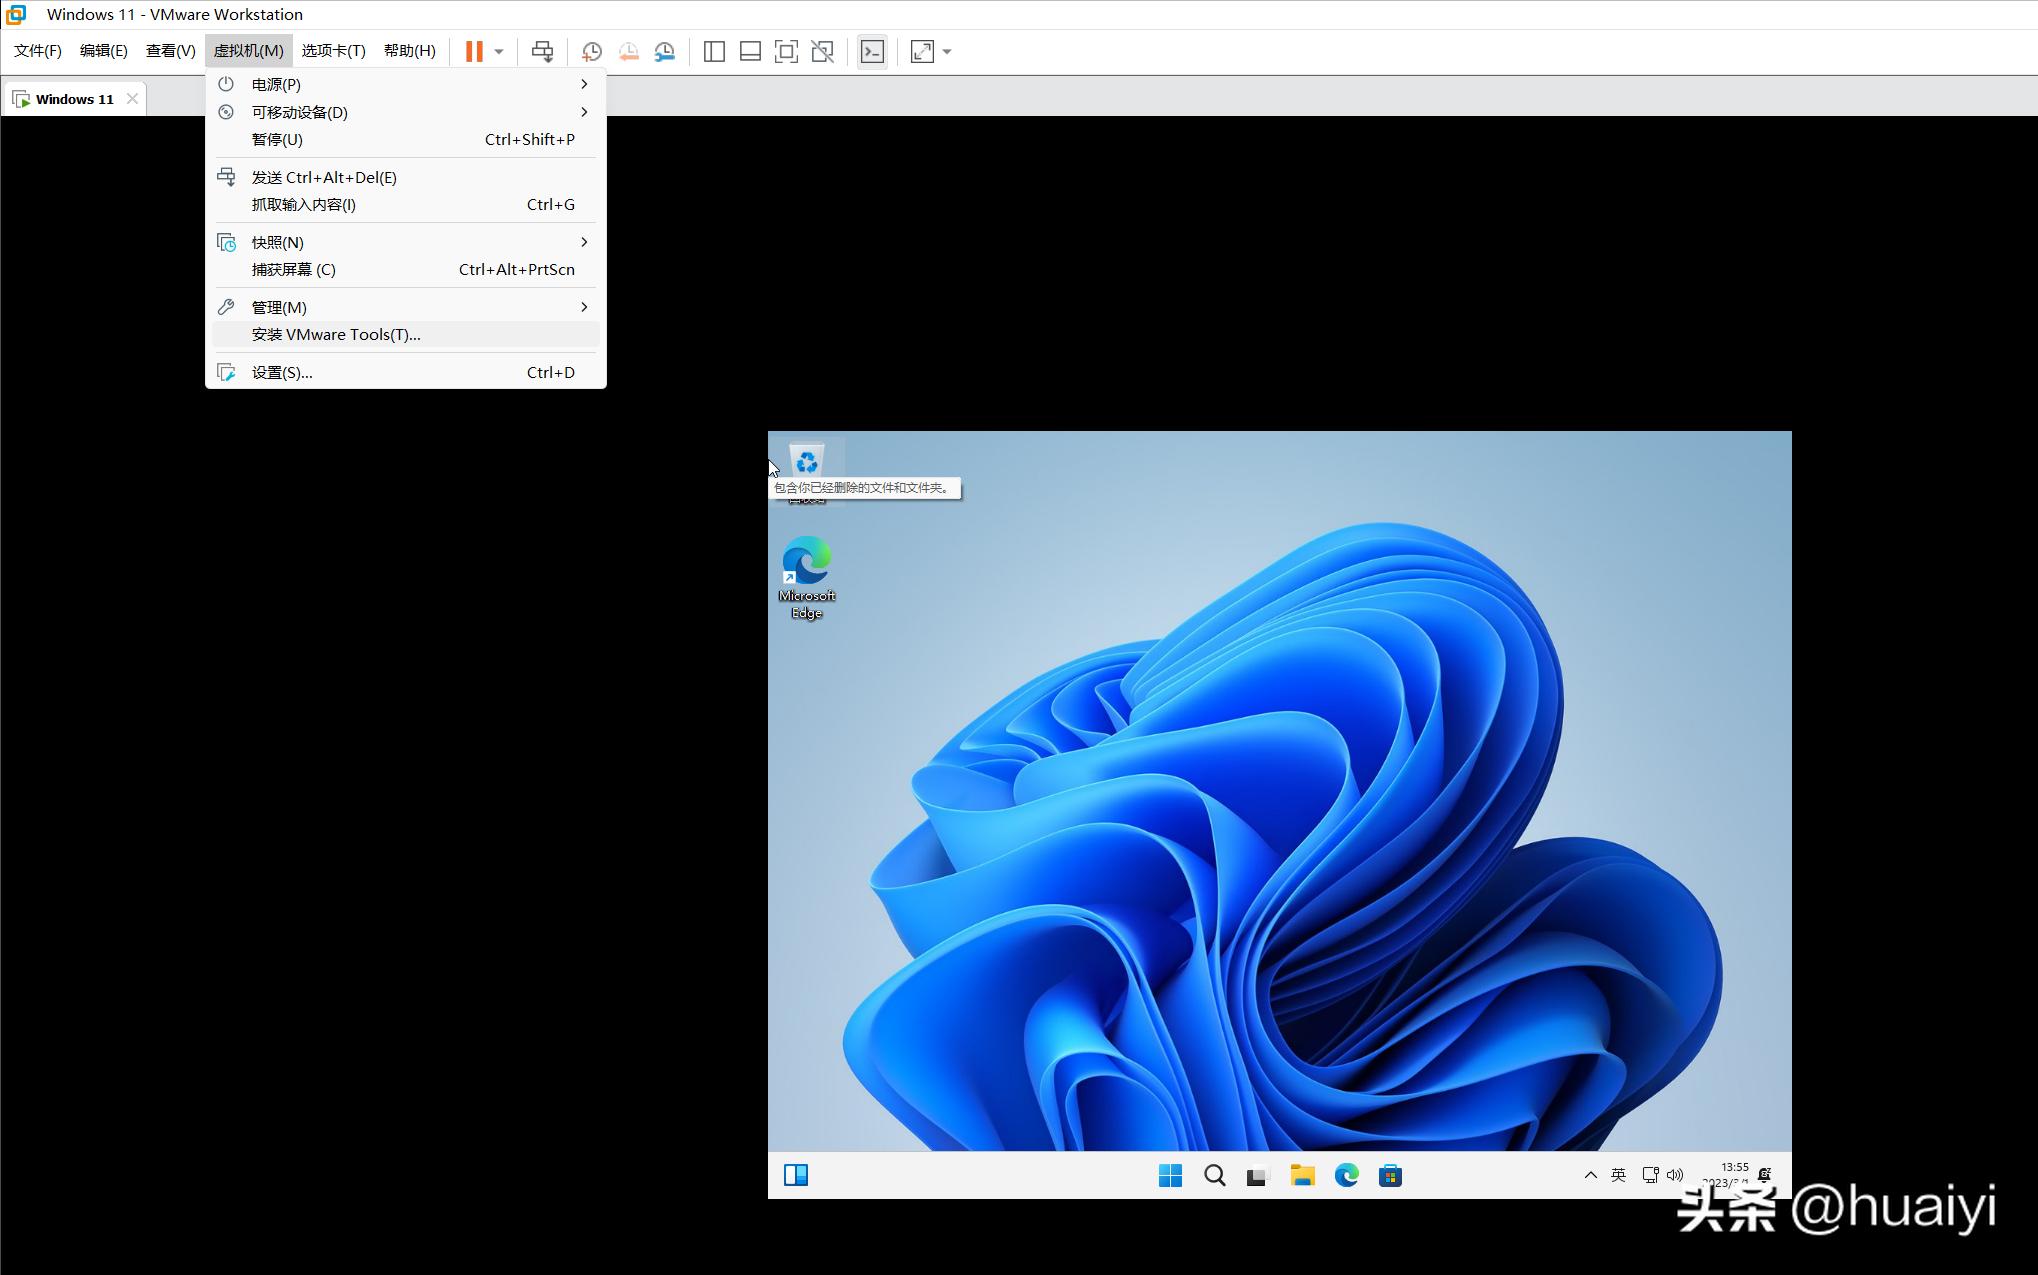Click the pause VM toolbar icon

click(474, 51)
